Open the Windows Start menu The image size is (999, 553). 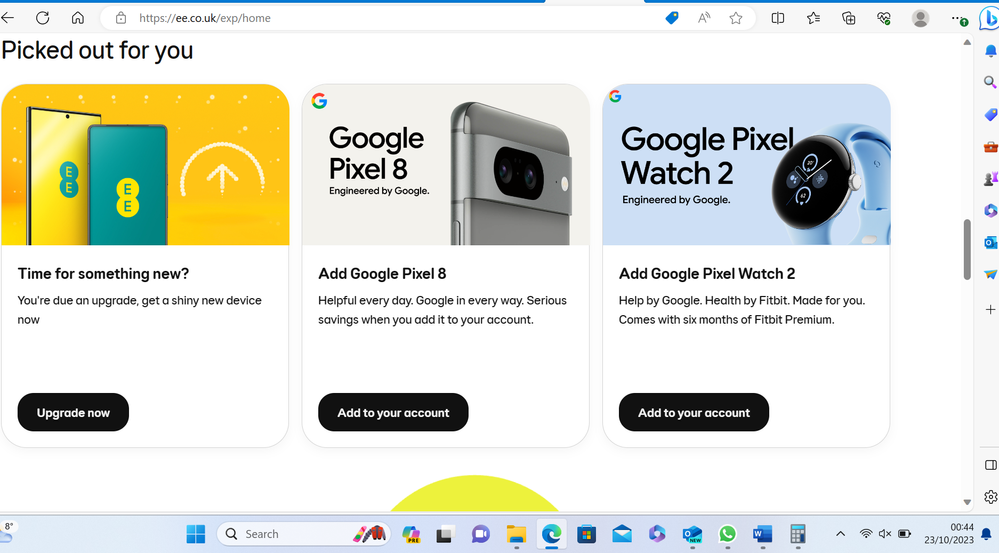pyautogui.click(x=196, y=534)
